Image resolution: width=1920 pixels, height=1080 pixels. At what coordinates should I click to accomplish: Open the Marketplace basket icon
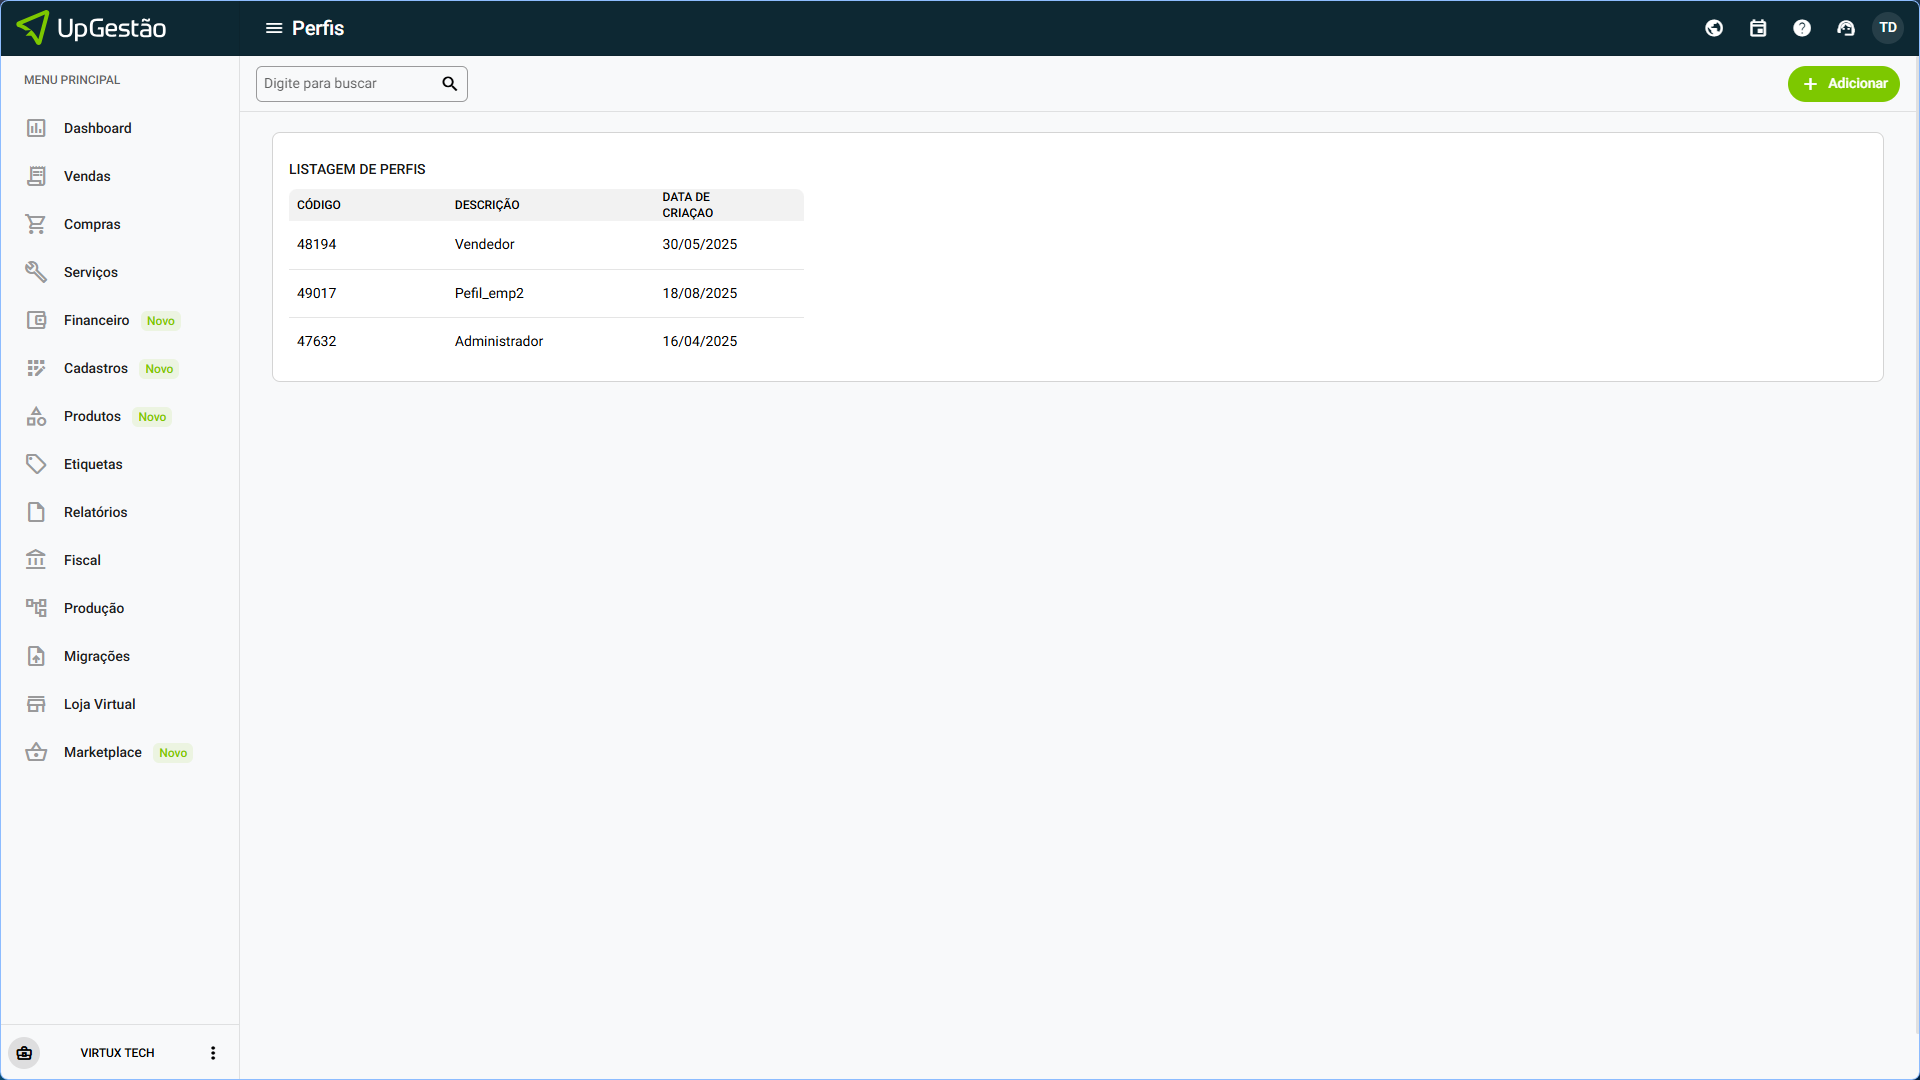(36, 752)
